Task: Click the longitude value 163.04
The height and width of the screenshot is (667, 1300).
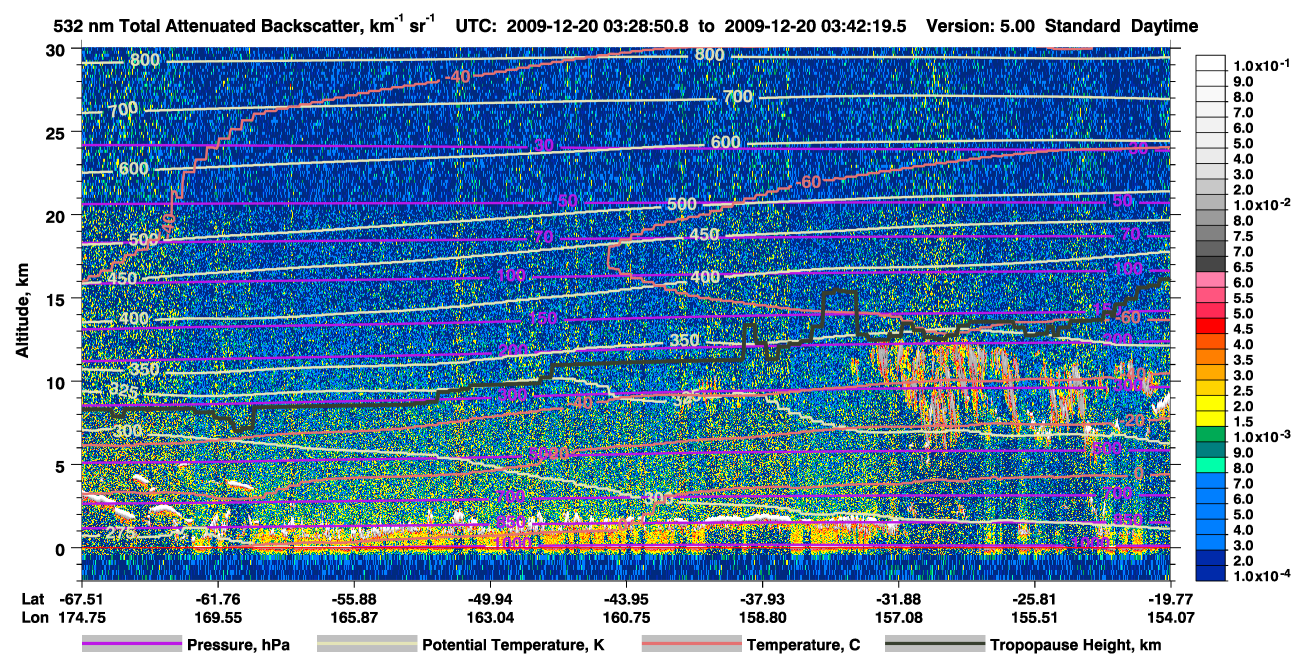Action: click(489, 617)
